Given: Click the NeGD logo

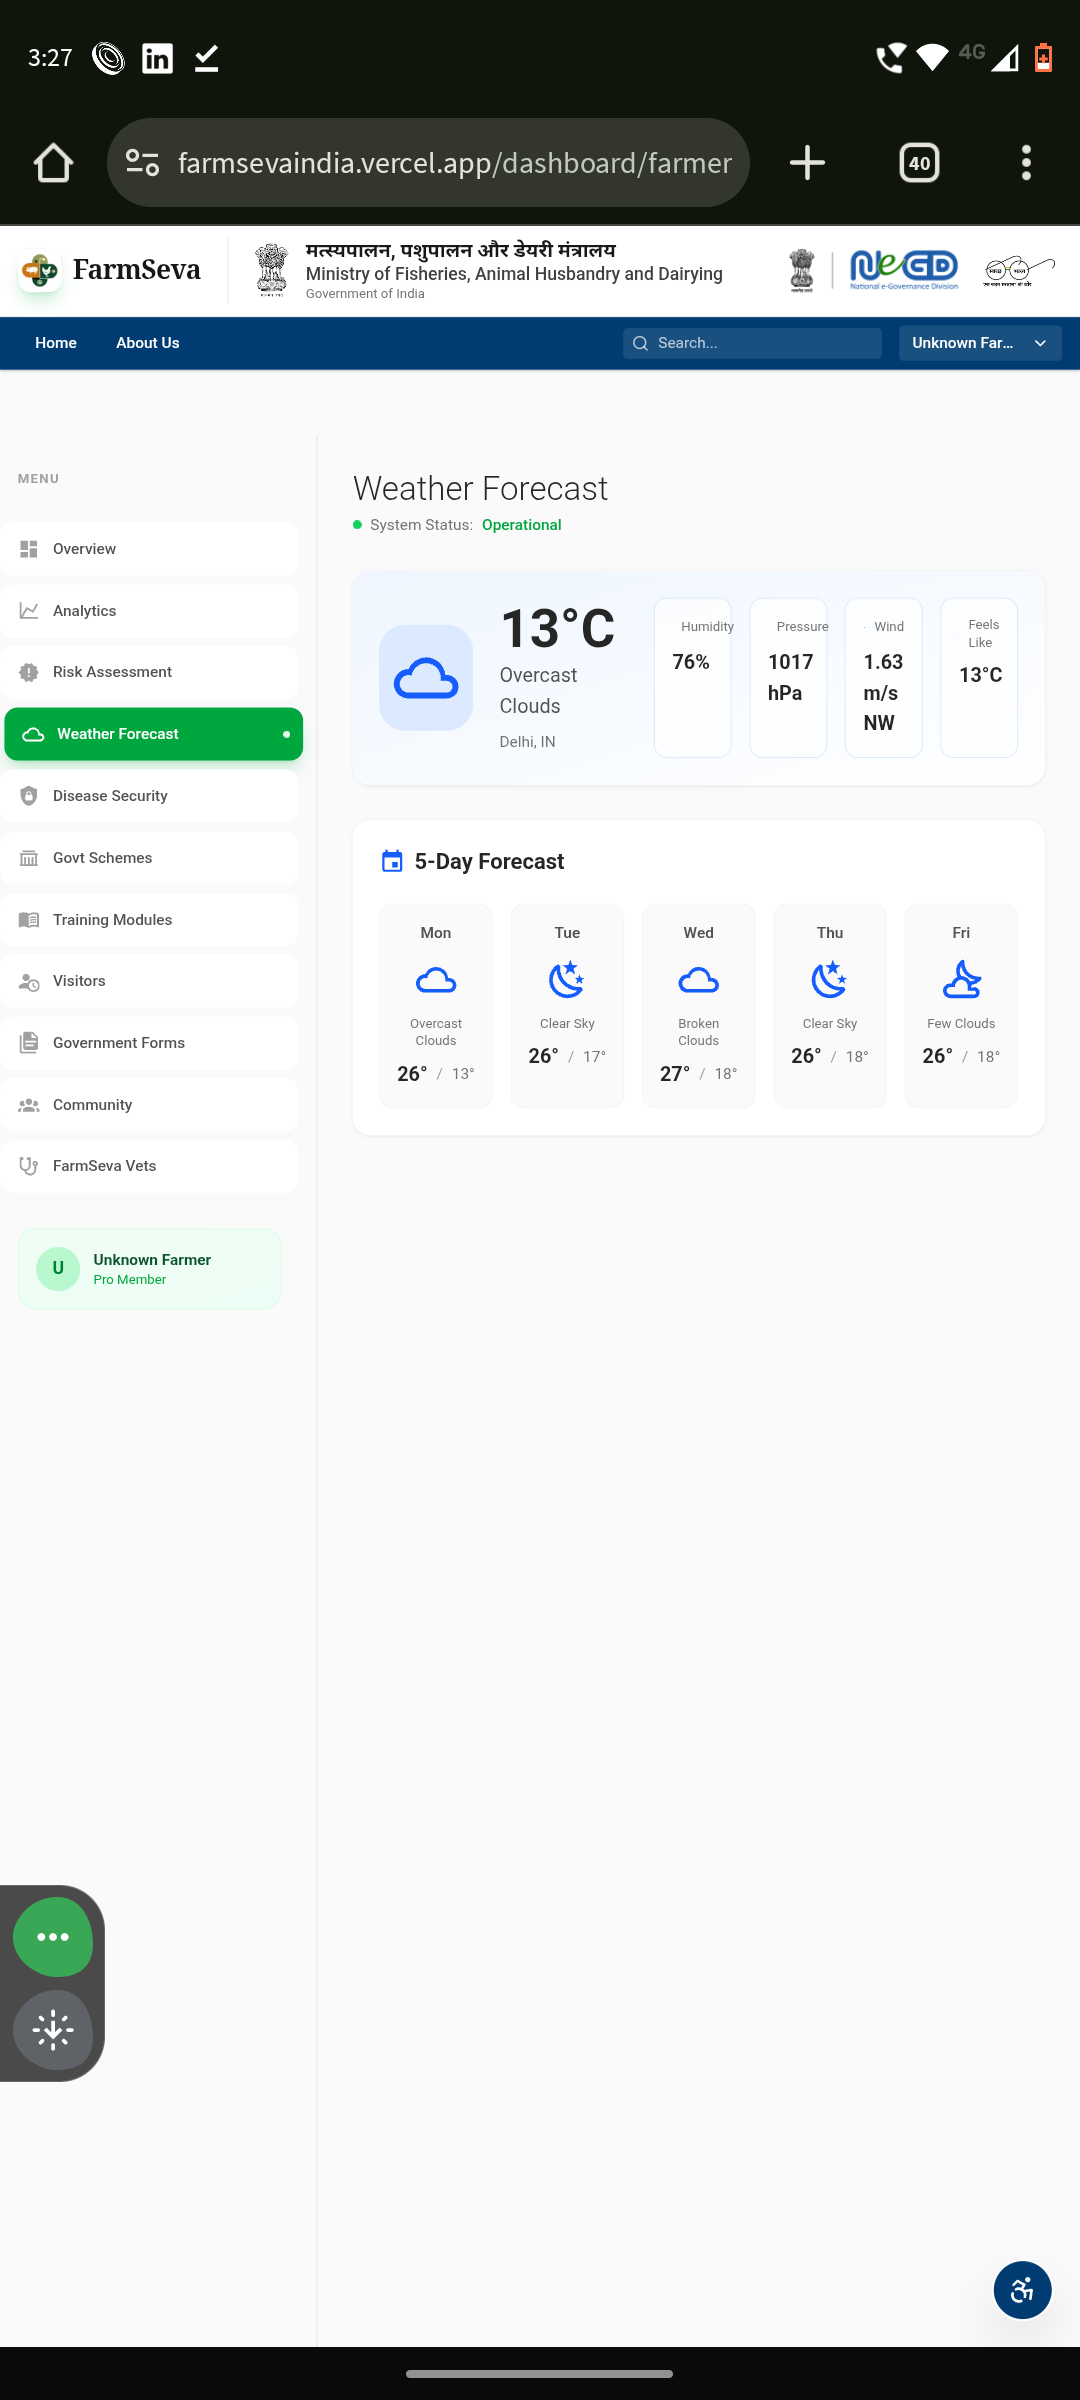Looking at the screenshot, I should tap(904, 270).
